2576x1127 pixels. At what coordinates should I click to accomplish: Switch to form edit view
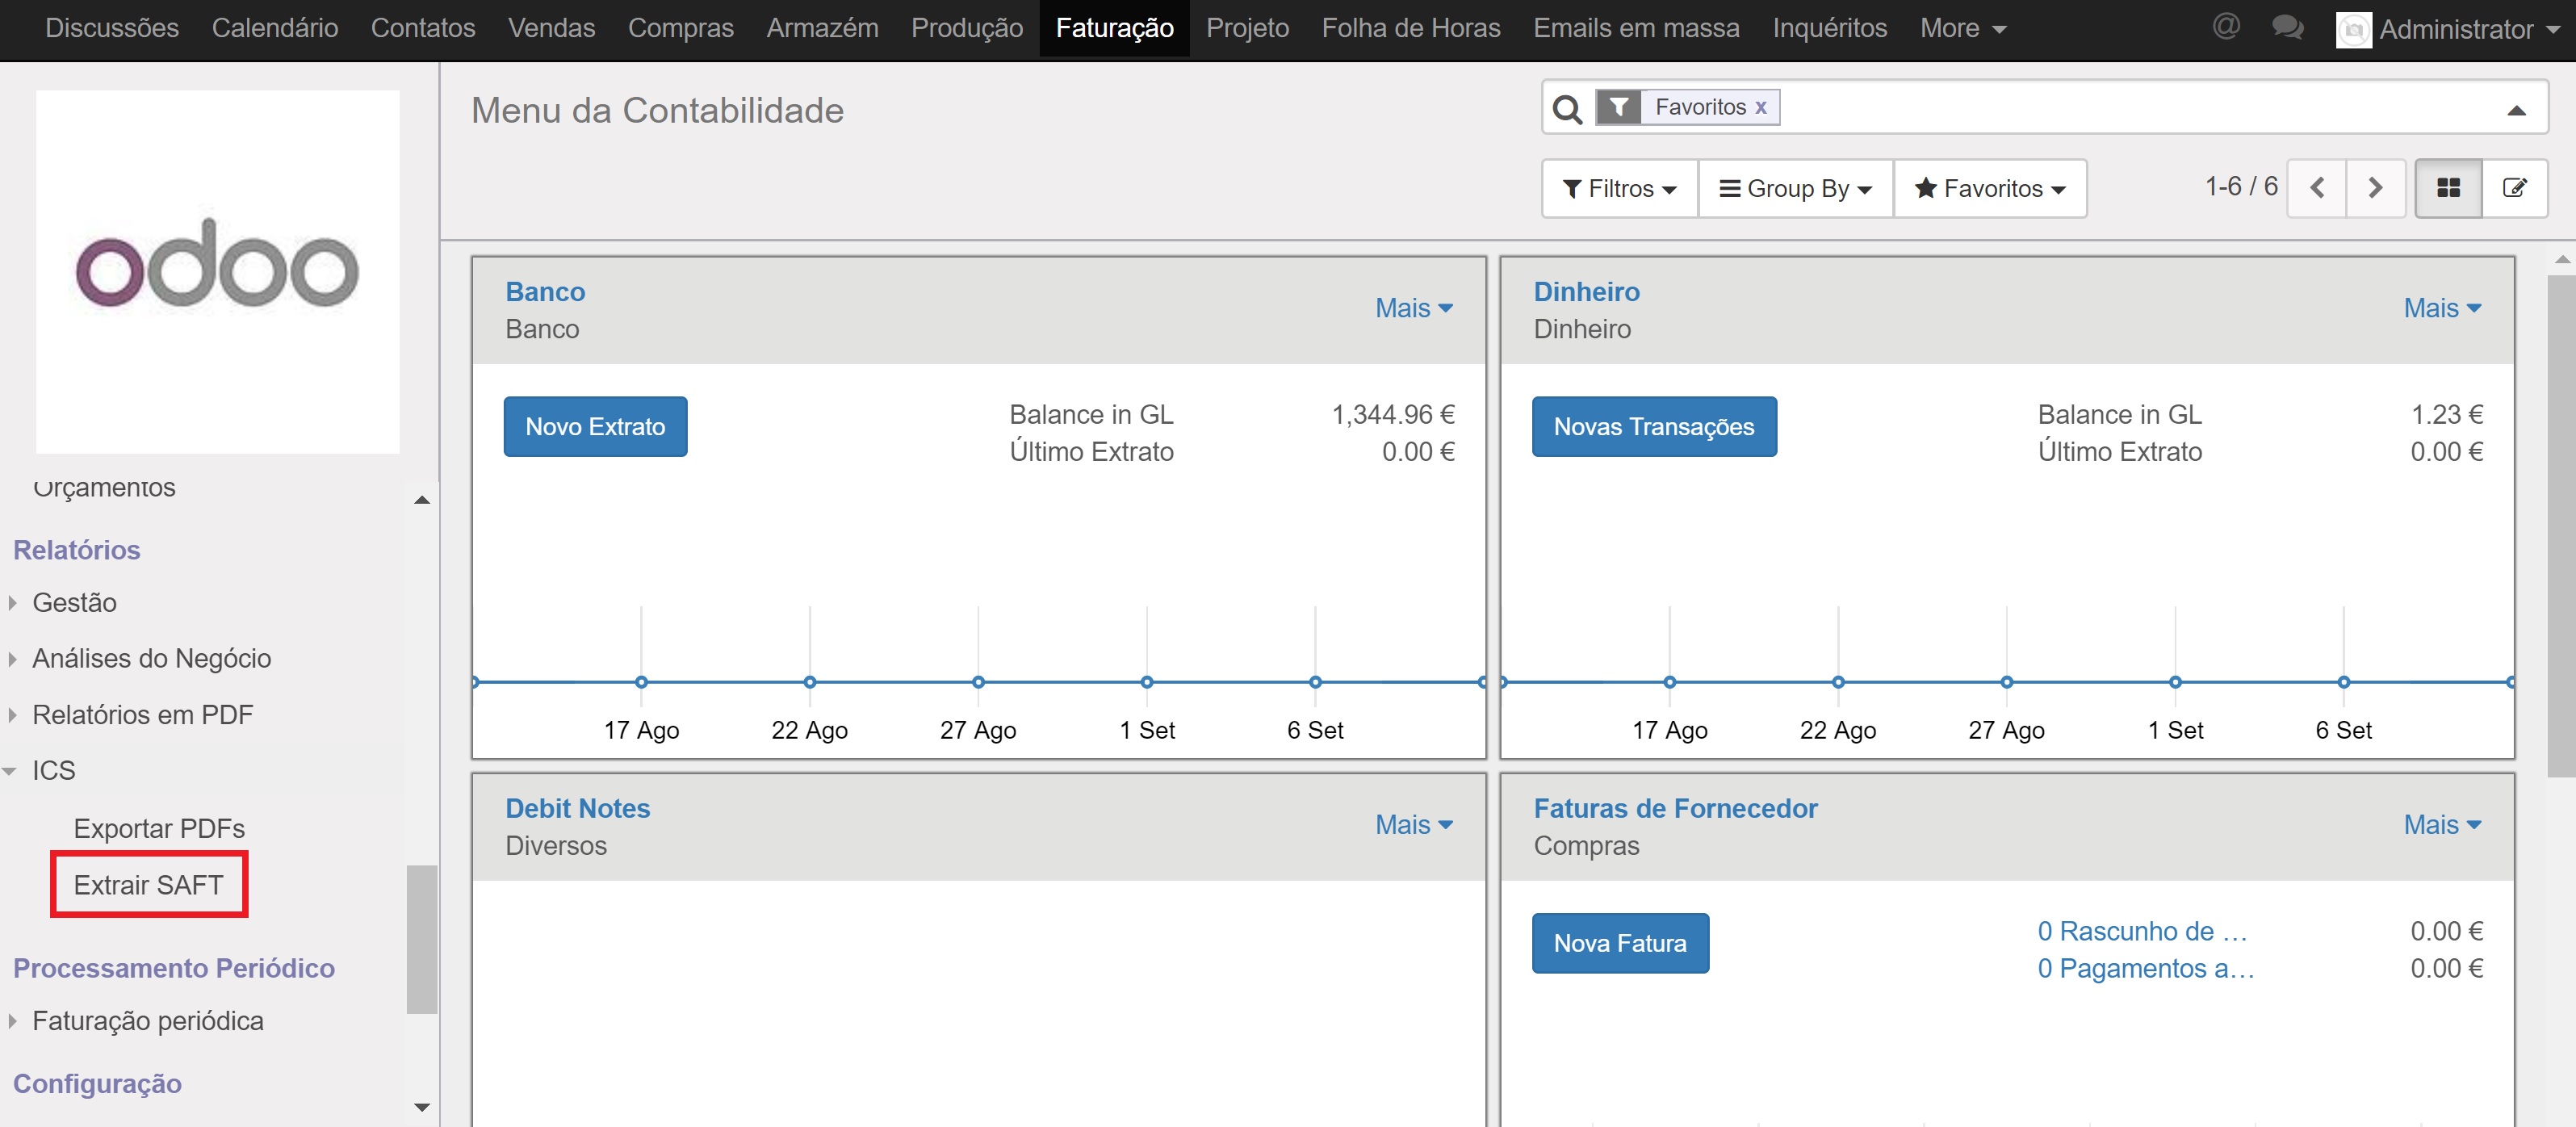tap(2514, 188)
